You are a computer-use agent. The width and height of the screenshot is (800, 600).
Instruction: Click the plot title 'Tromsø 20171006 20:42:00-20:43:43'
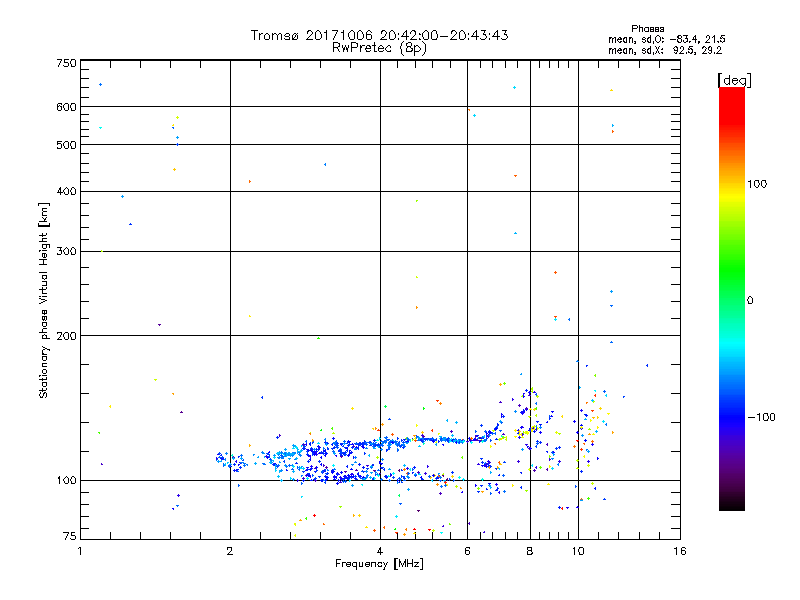pyautogui.click(x=379, y=35)
